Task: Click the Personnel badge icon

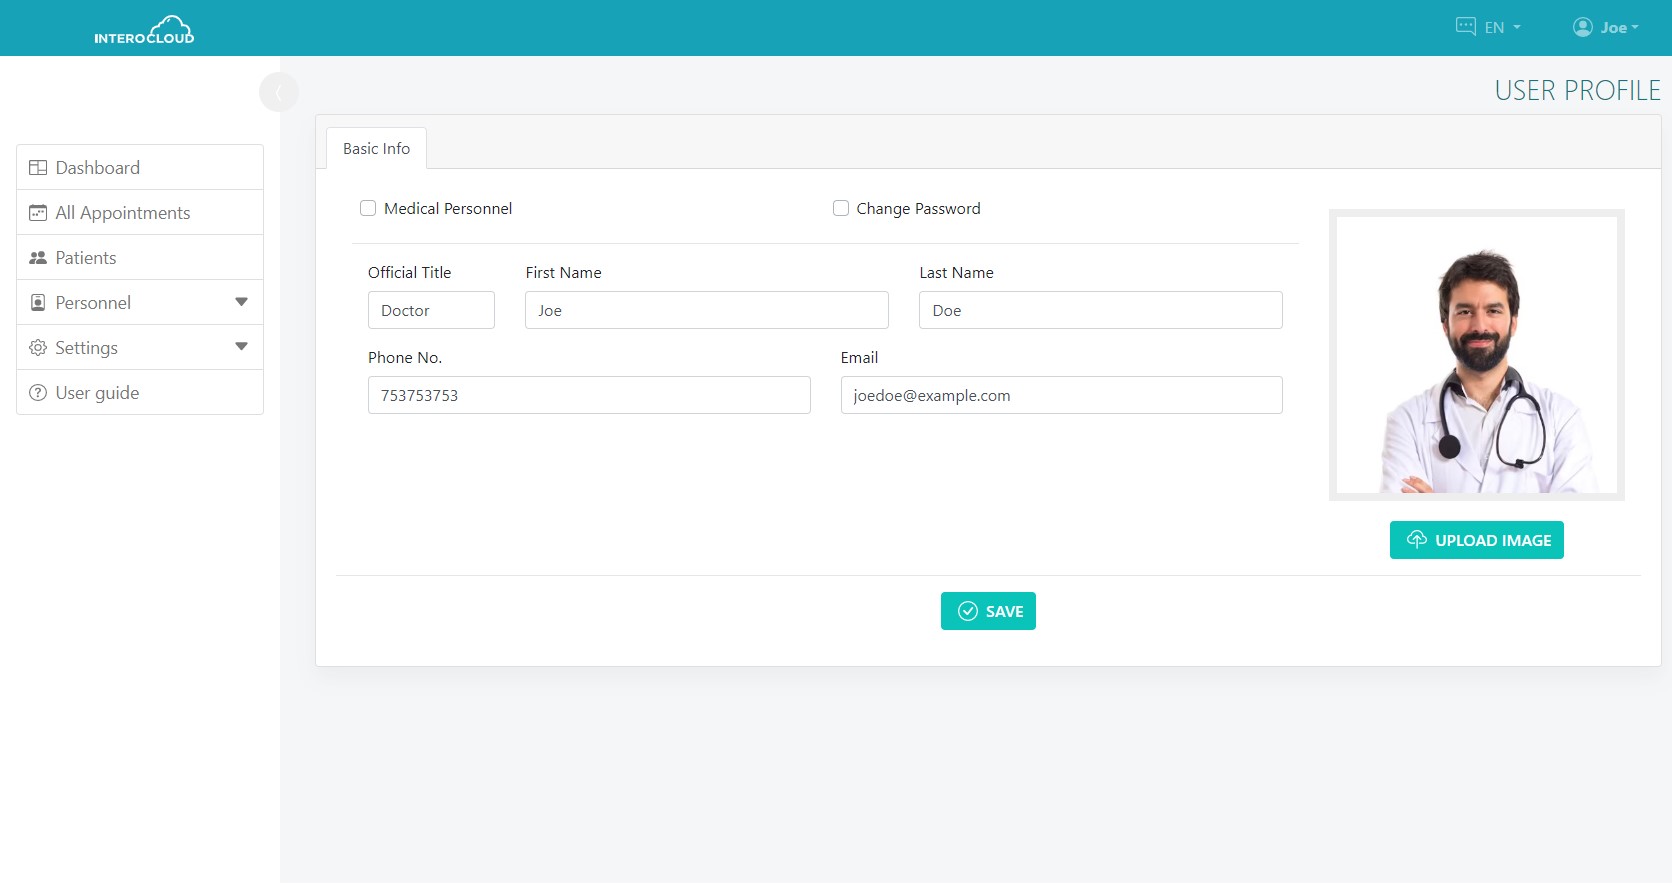Action: point(38,303)
